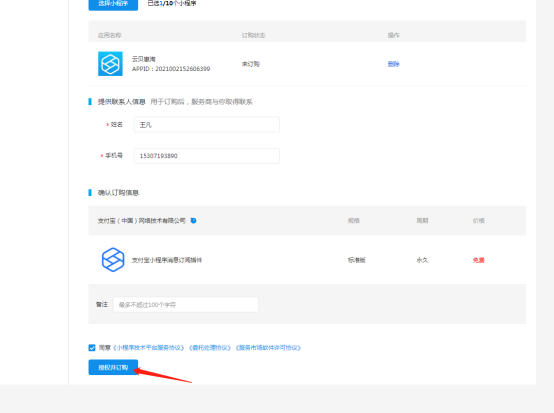Click the 未订购 status text
The image size is (554, 413).
[251, 64]
